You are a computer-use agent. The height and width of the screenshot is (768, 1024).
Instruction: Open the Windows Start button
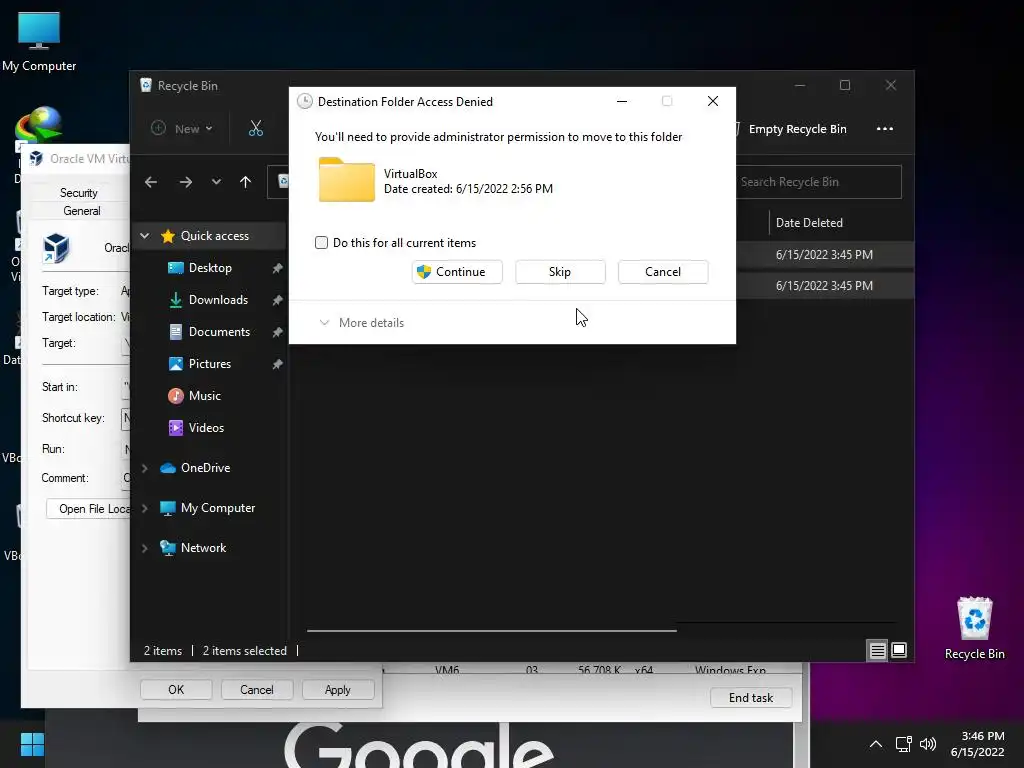(32, 744)
